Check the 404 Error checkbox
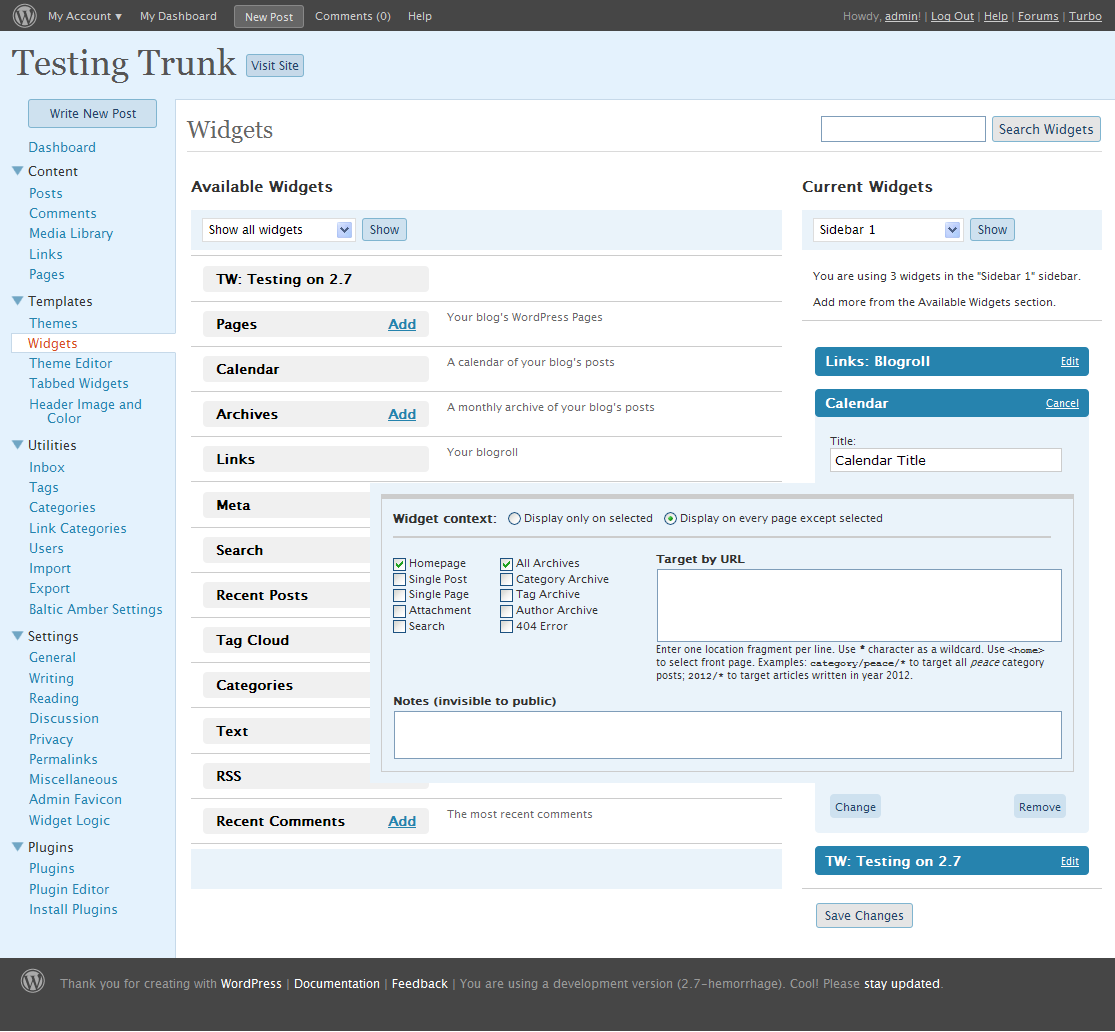 (x=507, y=627)
